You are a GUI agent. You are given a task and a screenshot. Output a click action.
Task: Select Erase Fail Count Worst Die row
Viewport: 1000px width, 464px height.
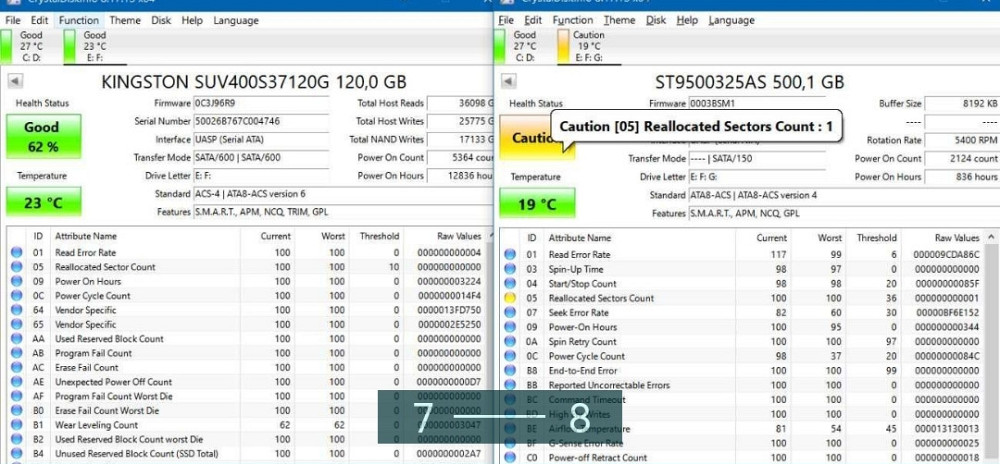246,410
